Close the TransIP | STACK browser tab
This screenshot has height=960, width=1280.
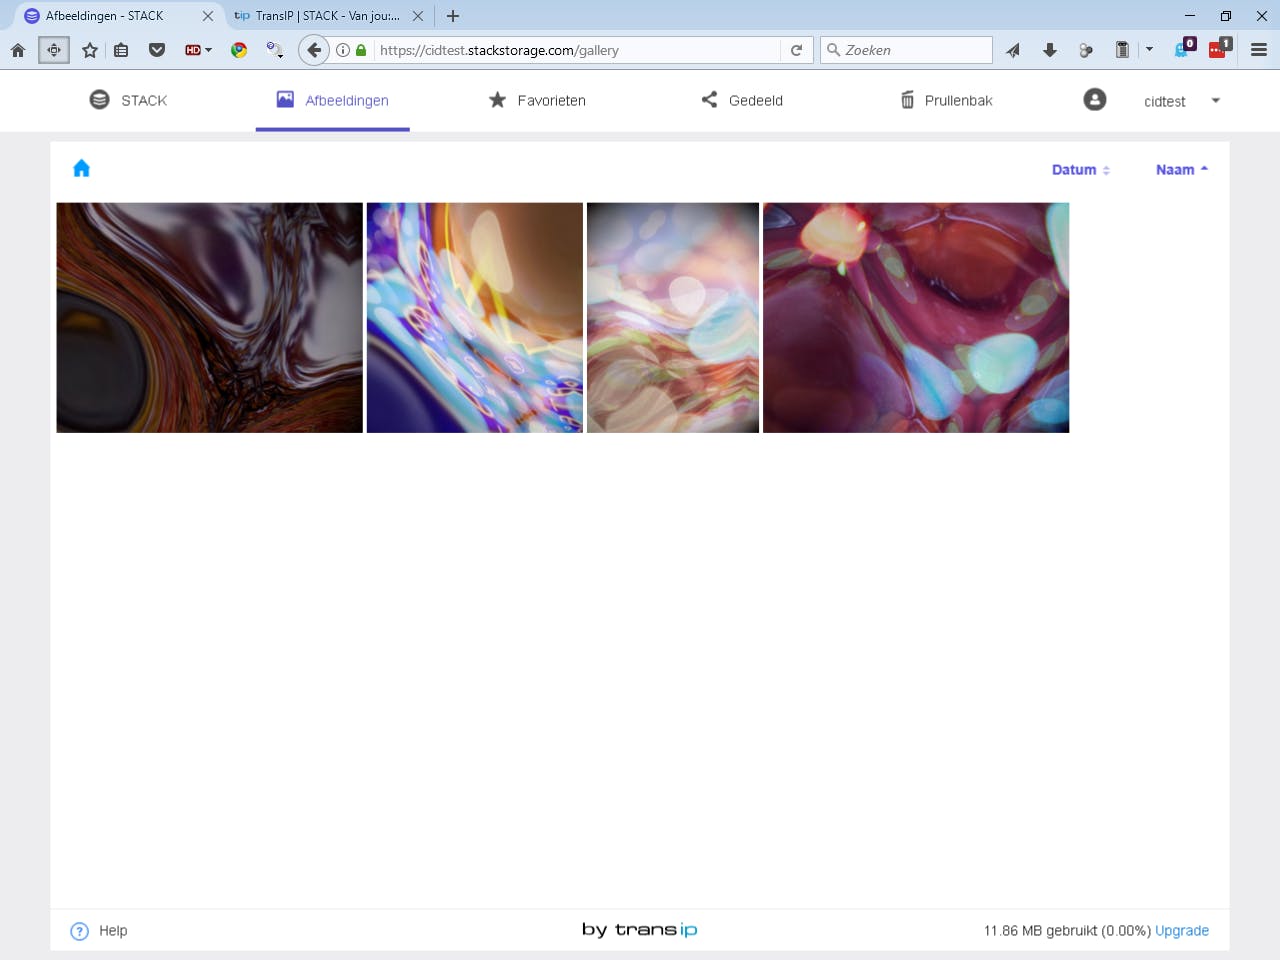point(418,16)
